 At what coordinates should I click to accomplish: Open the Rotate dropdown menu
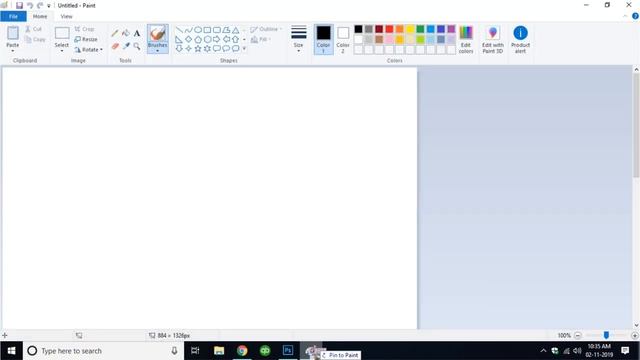[x=89, y=50]
